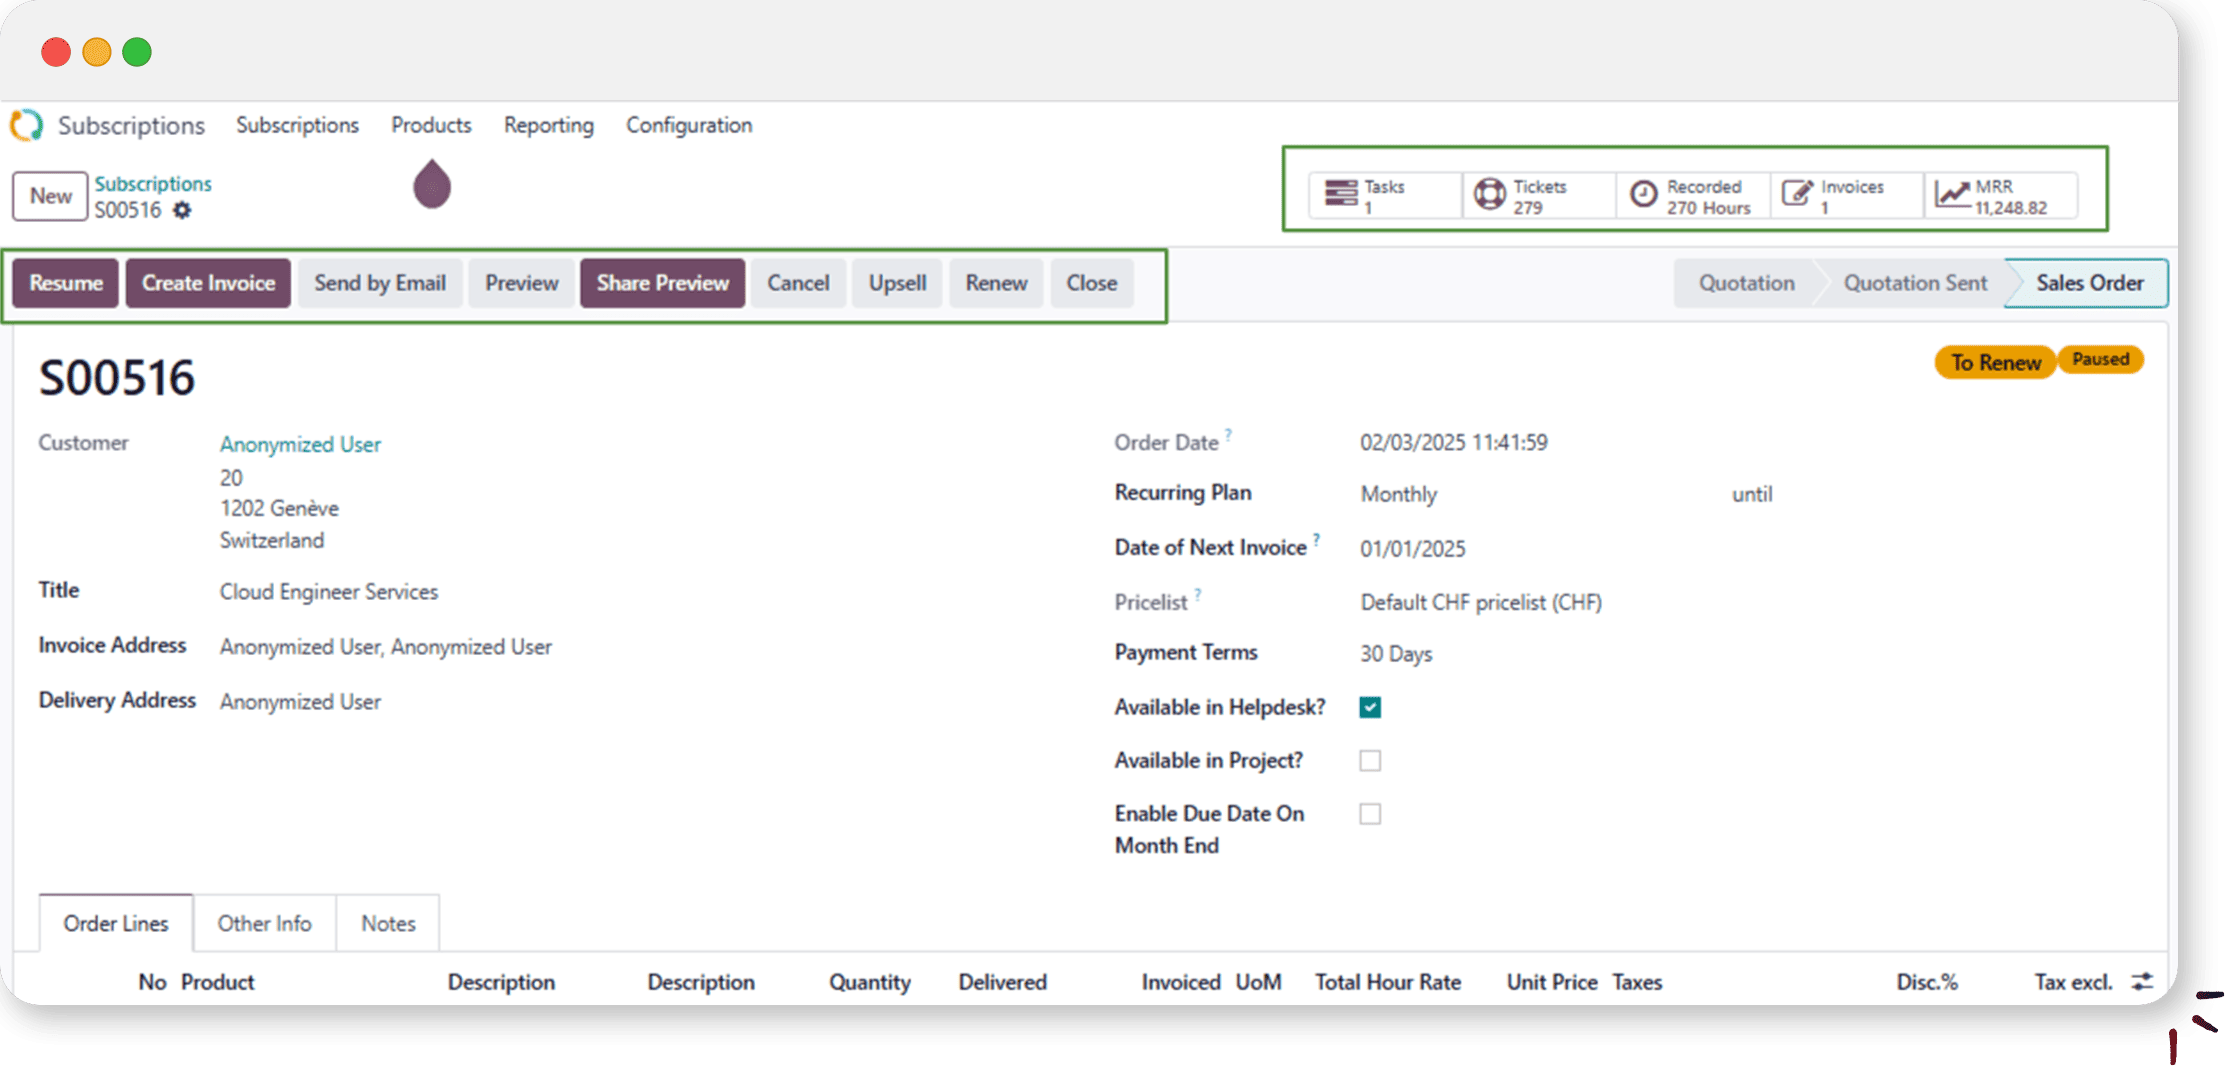The image size is (2225, 1067).
Task: Open the gear settings icon beside S00516
Action: 182,210
